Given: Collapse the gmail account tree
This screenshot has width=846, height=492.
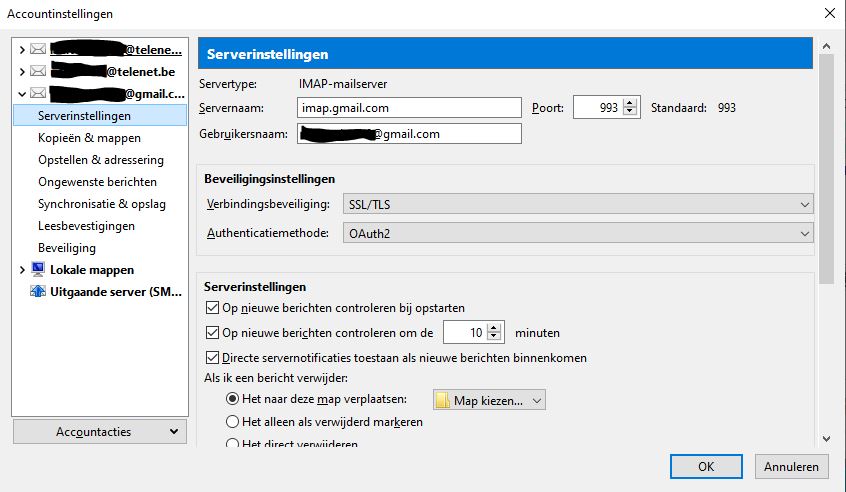Looking at the screenshot, I should pyautogui.click(x=22, y=94).
